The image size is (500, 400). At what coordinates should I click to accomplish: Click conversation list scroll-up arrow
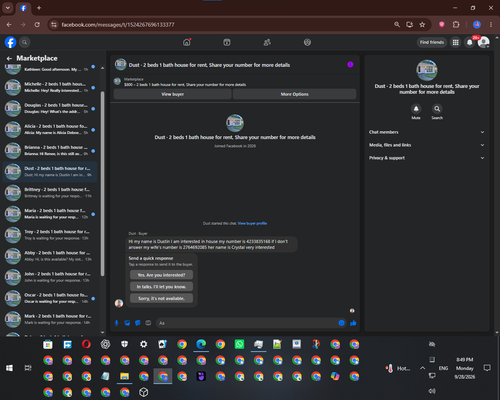coord(102,68)
